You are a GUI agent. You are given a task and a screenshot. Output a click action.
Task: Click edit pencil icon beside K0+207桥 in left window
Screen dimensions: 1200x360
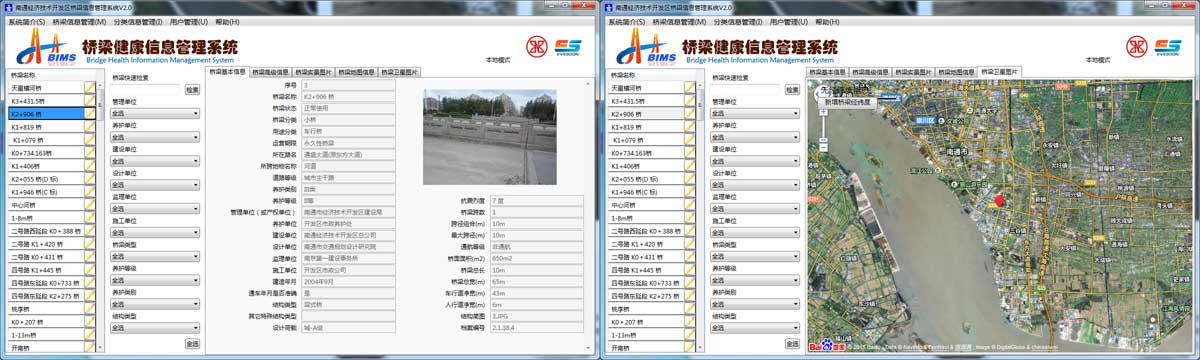[90, 322]
